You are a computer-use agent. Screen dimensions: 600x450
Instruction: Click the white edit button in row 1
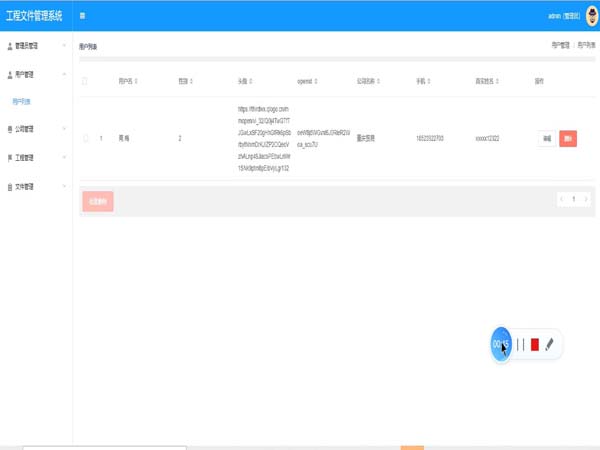[x=547, y=139]
